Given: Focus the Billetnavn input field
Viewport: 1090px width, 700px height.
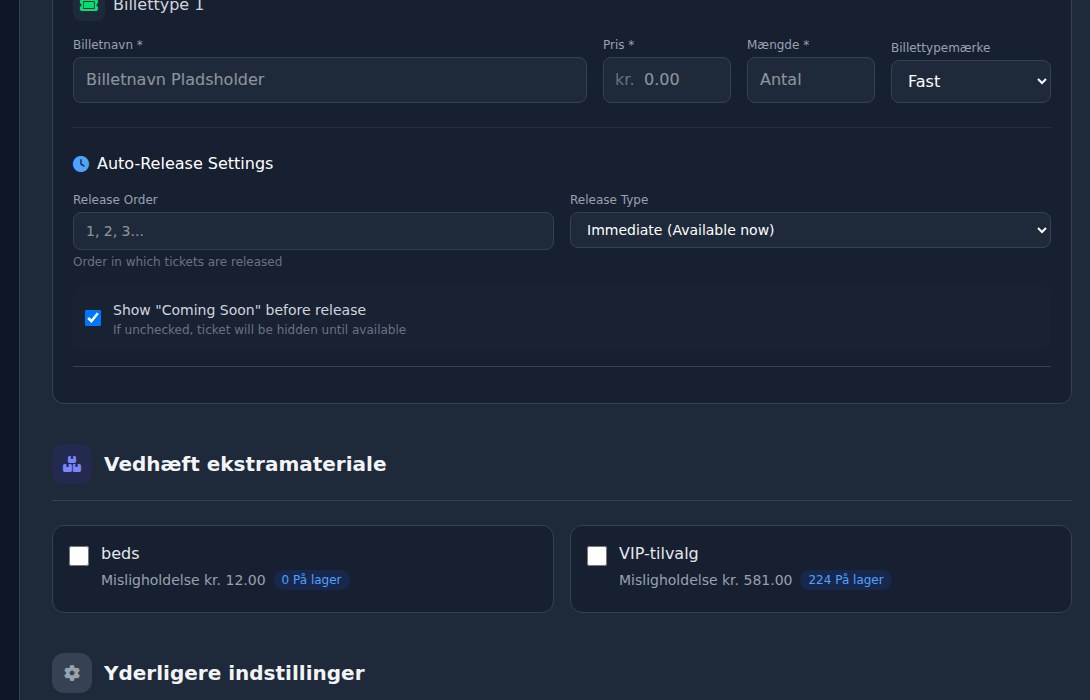Looking at the screenshot, I should 330,80.
